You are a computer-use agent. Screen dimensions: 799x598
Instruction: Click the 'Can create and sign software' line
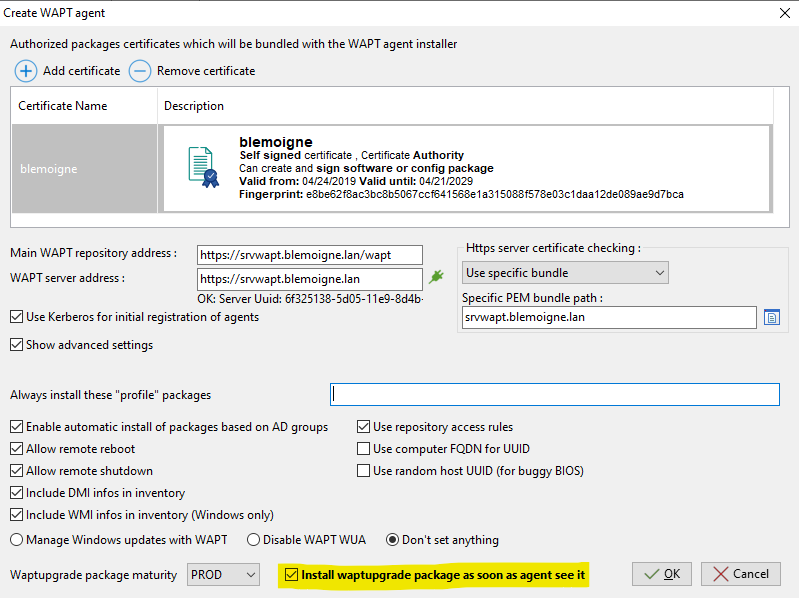click(x=366, y=168)
